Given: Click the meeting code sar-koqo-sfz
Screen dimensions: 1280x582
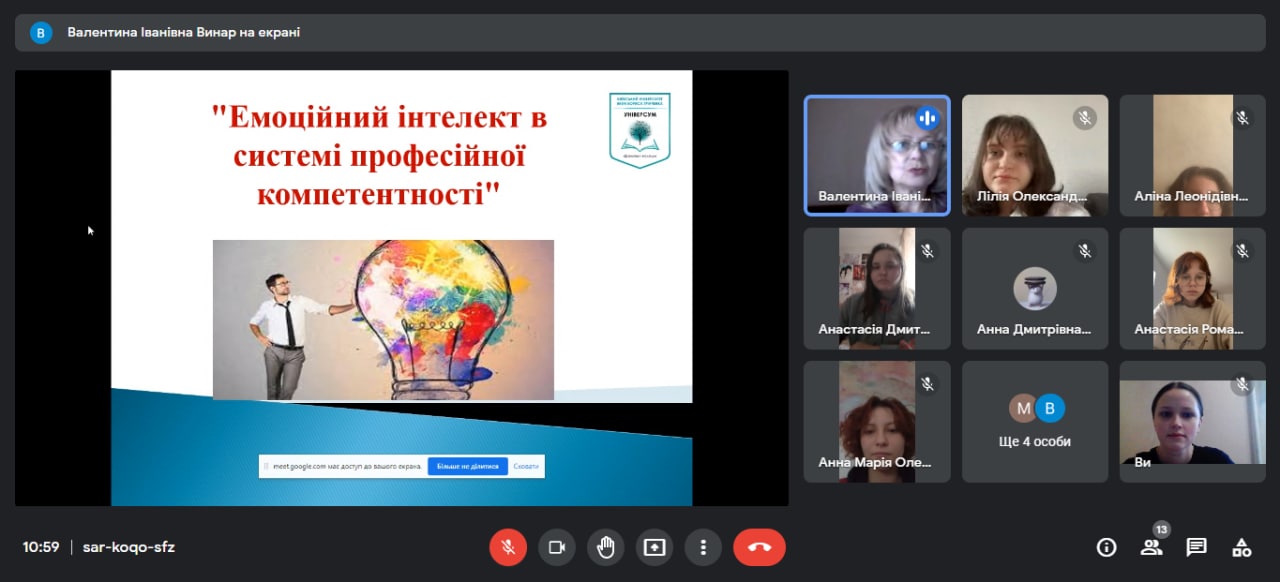Looking at the screenshot, I should pyautogui.click(x=129, y=547).
